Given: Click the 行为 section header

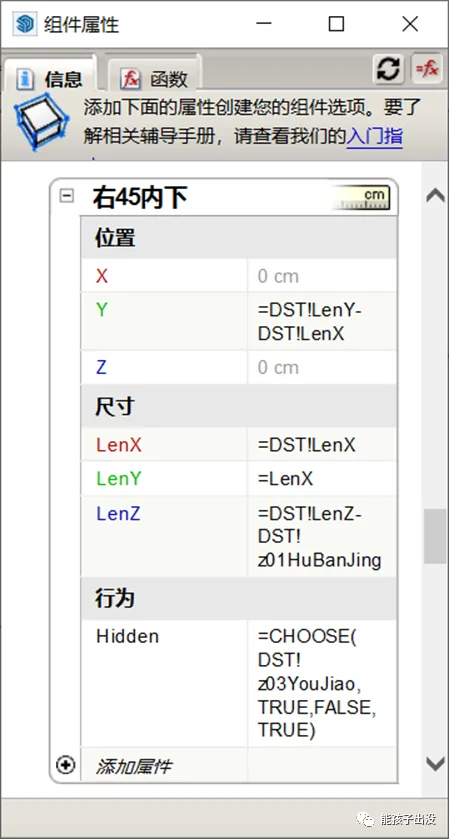Looking at the screenshot, I should 239,598.
